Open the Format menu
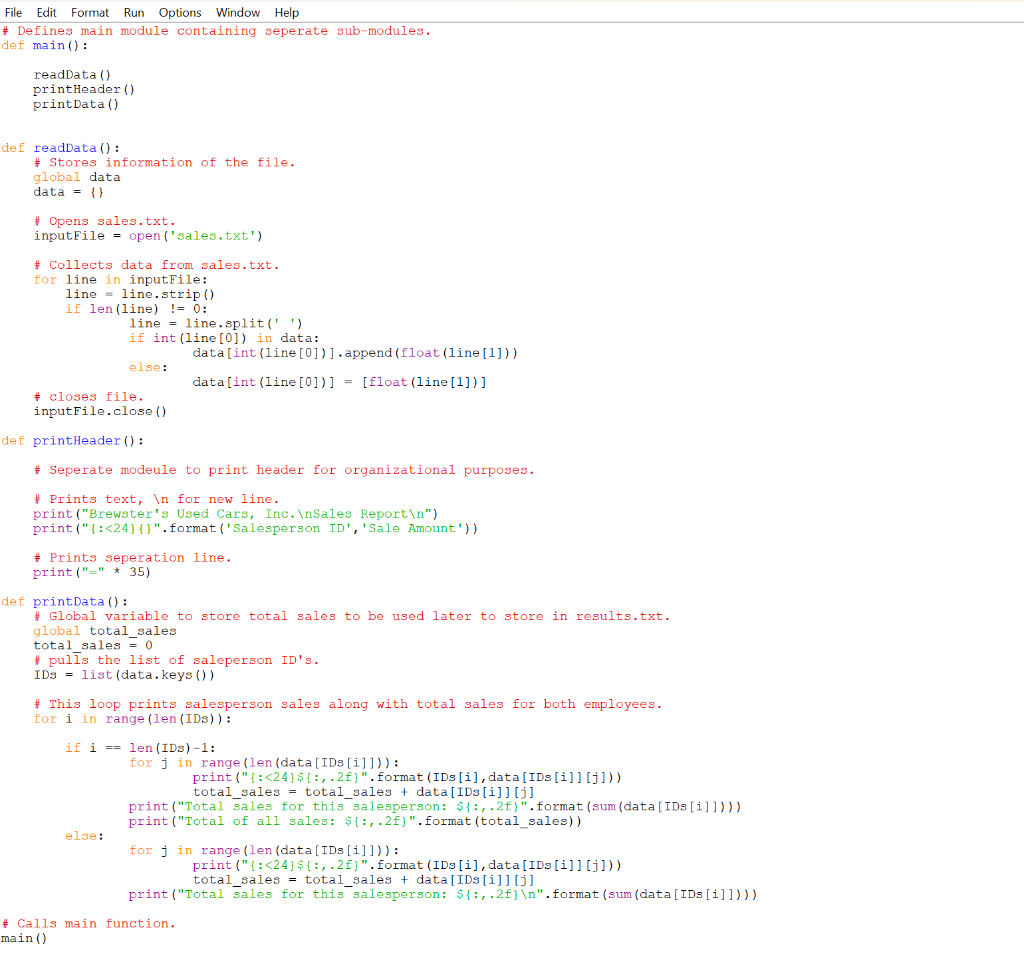This screenshot has height=956, width=1024. tap(89, 12)
